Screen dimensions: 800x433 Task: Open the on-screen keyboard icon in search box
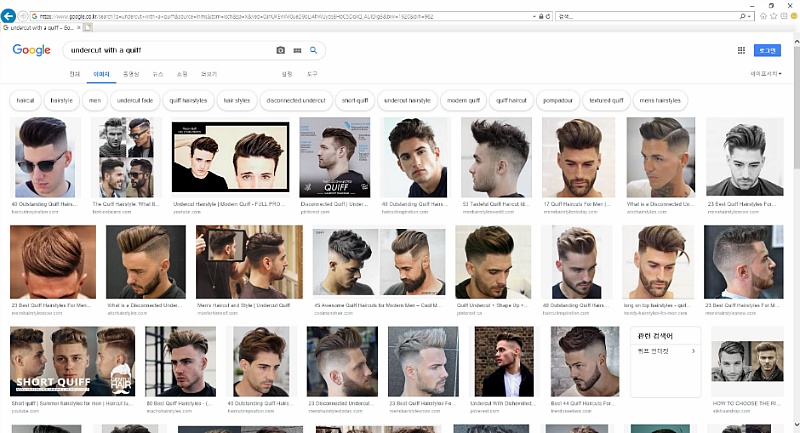point(297,50)
